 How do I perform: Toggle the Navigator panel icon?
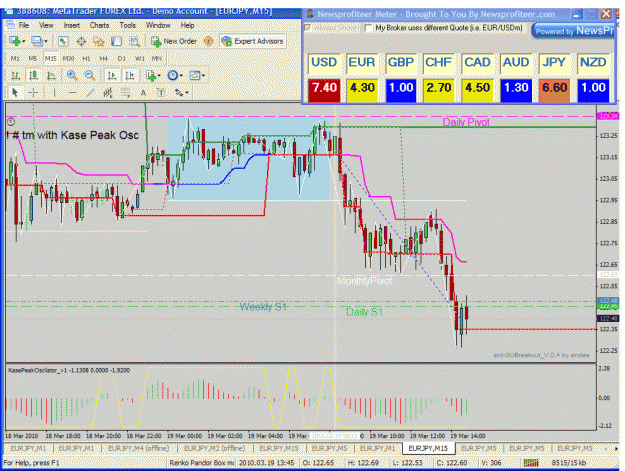(98, 41)
